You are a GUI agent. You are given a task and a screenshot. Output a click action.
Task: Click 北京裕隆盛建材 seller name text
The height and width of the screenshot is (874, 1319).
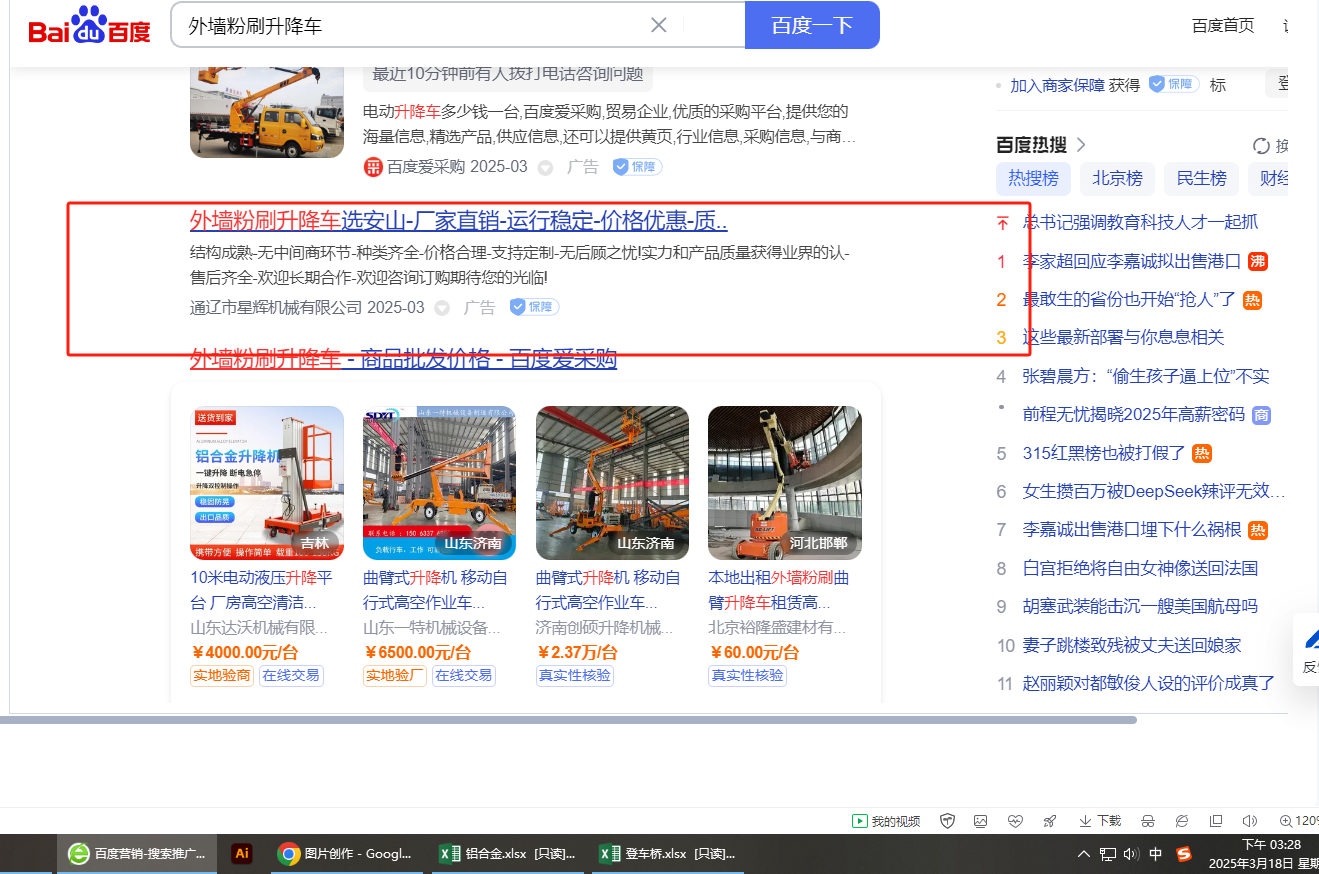(777, 628)
